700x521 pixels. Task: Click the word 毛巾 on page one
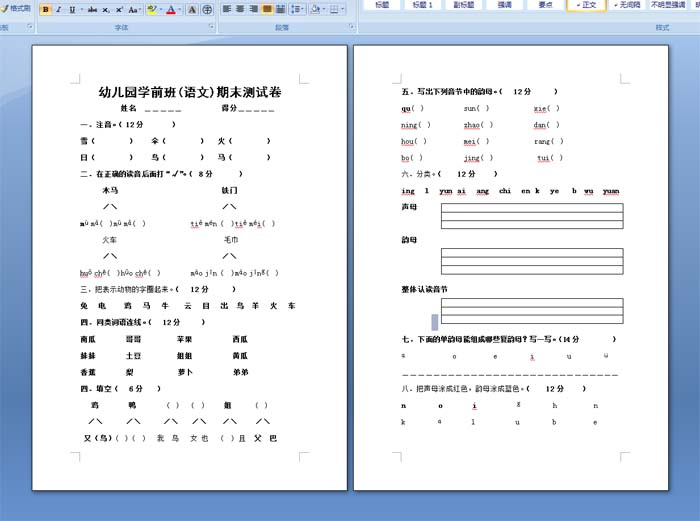[231, 240]
